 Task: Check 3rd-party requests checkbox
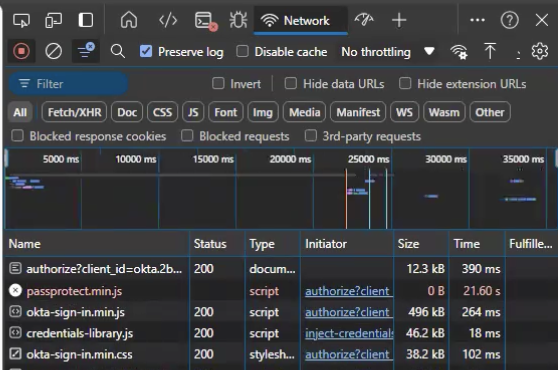tap(310, 136)
